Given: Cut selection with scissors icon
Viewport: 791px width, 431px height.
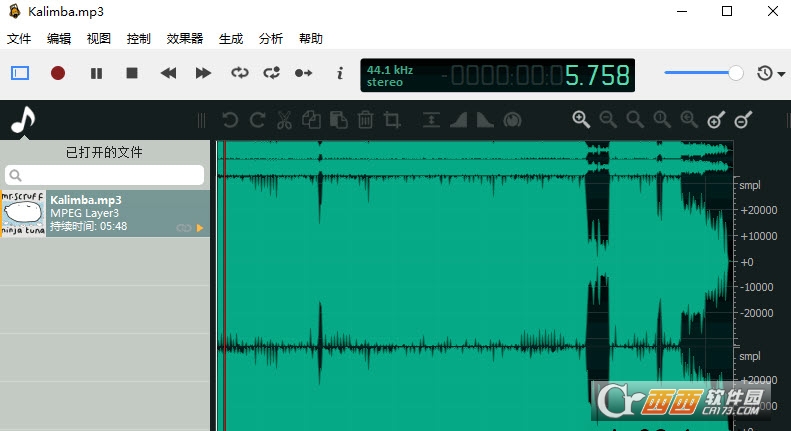Looking at the screenshot, I should click(x=285, y=120).
